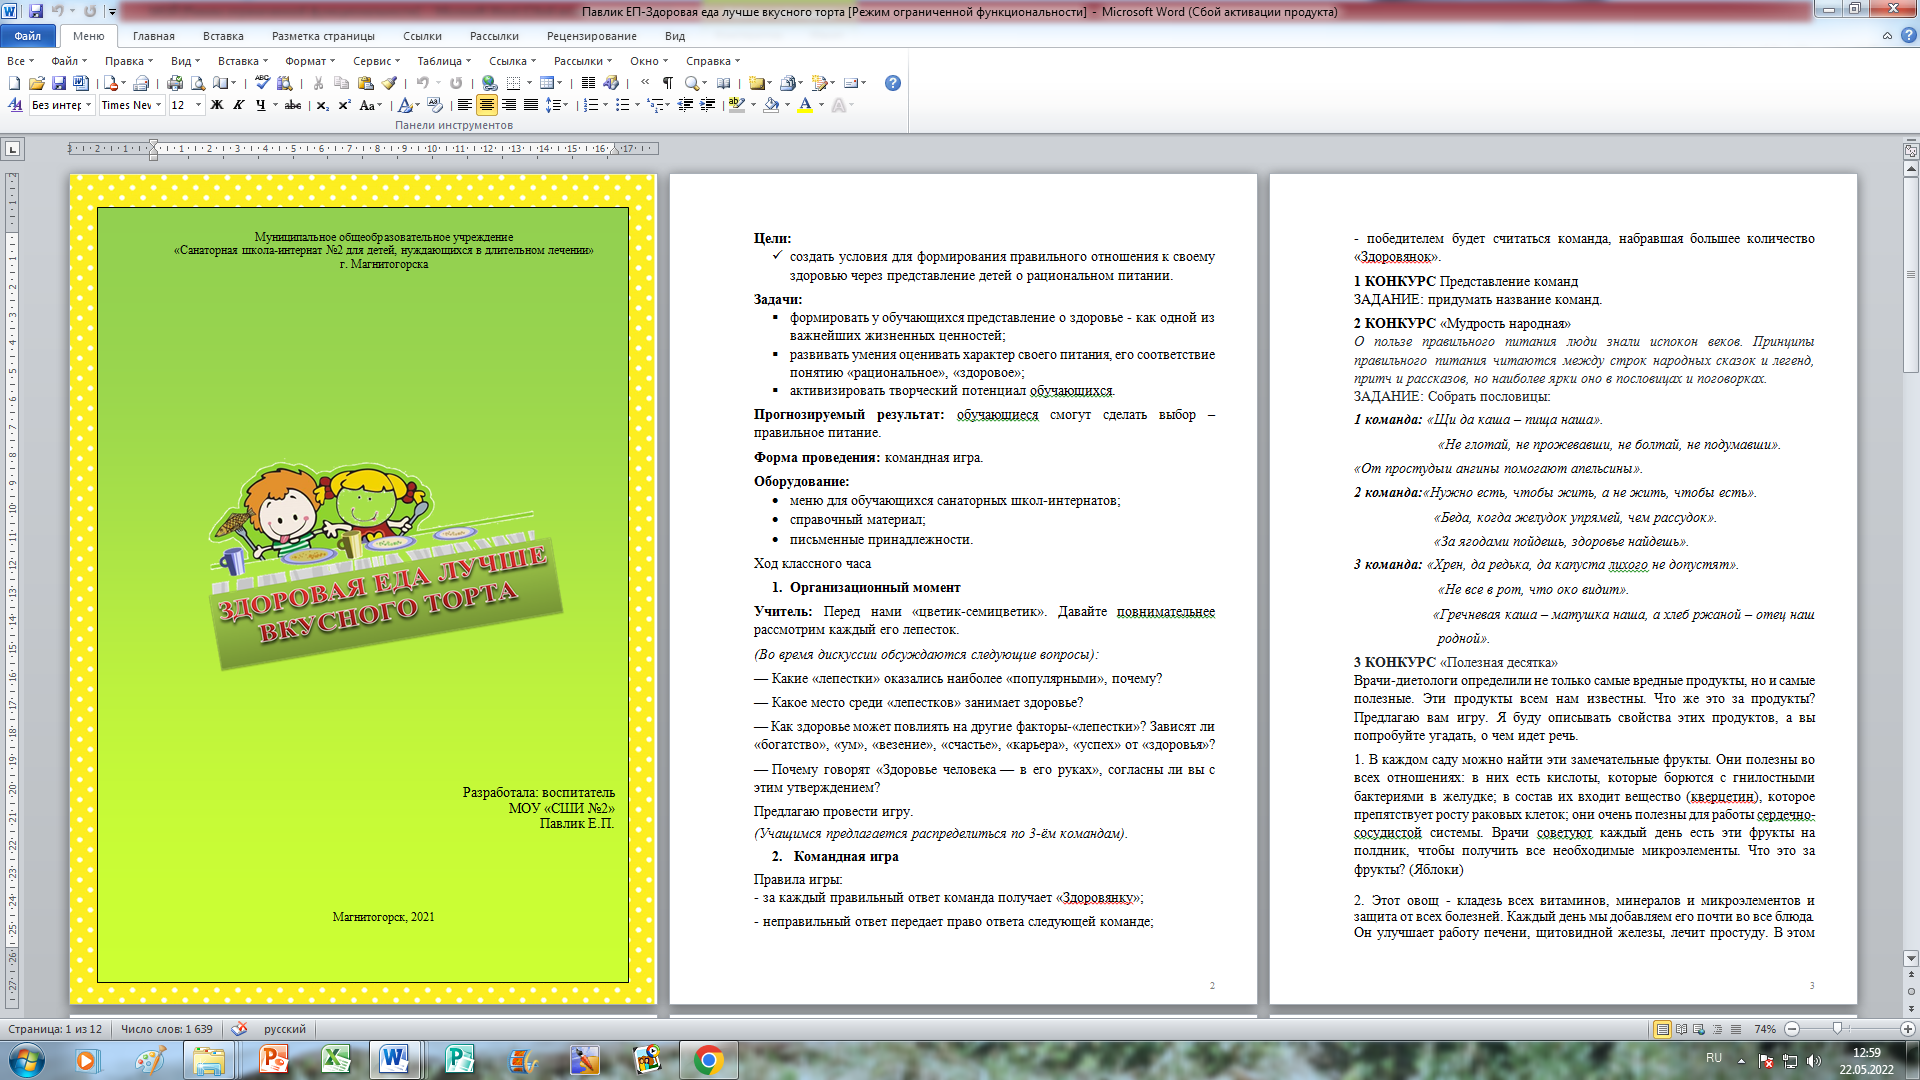Screen dimensions: 1920x1080
Task: Open the Файл tab
Action: (28, 36)
